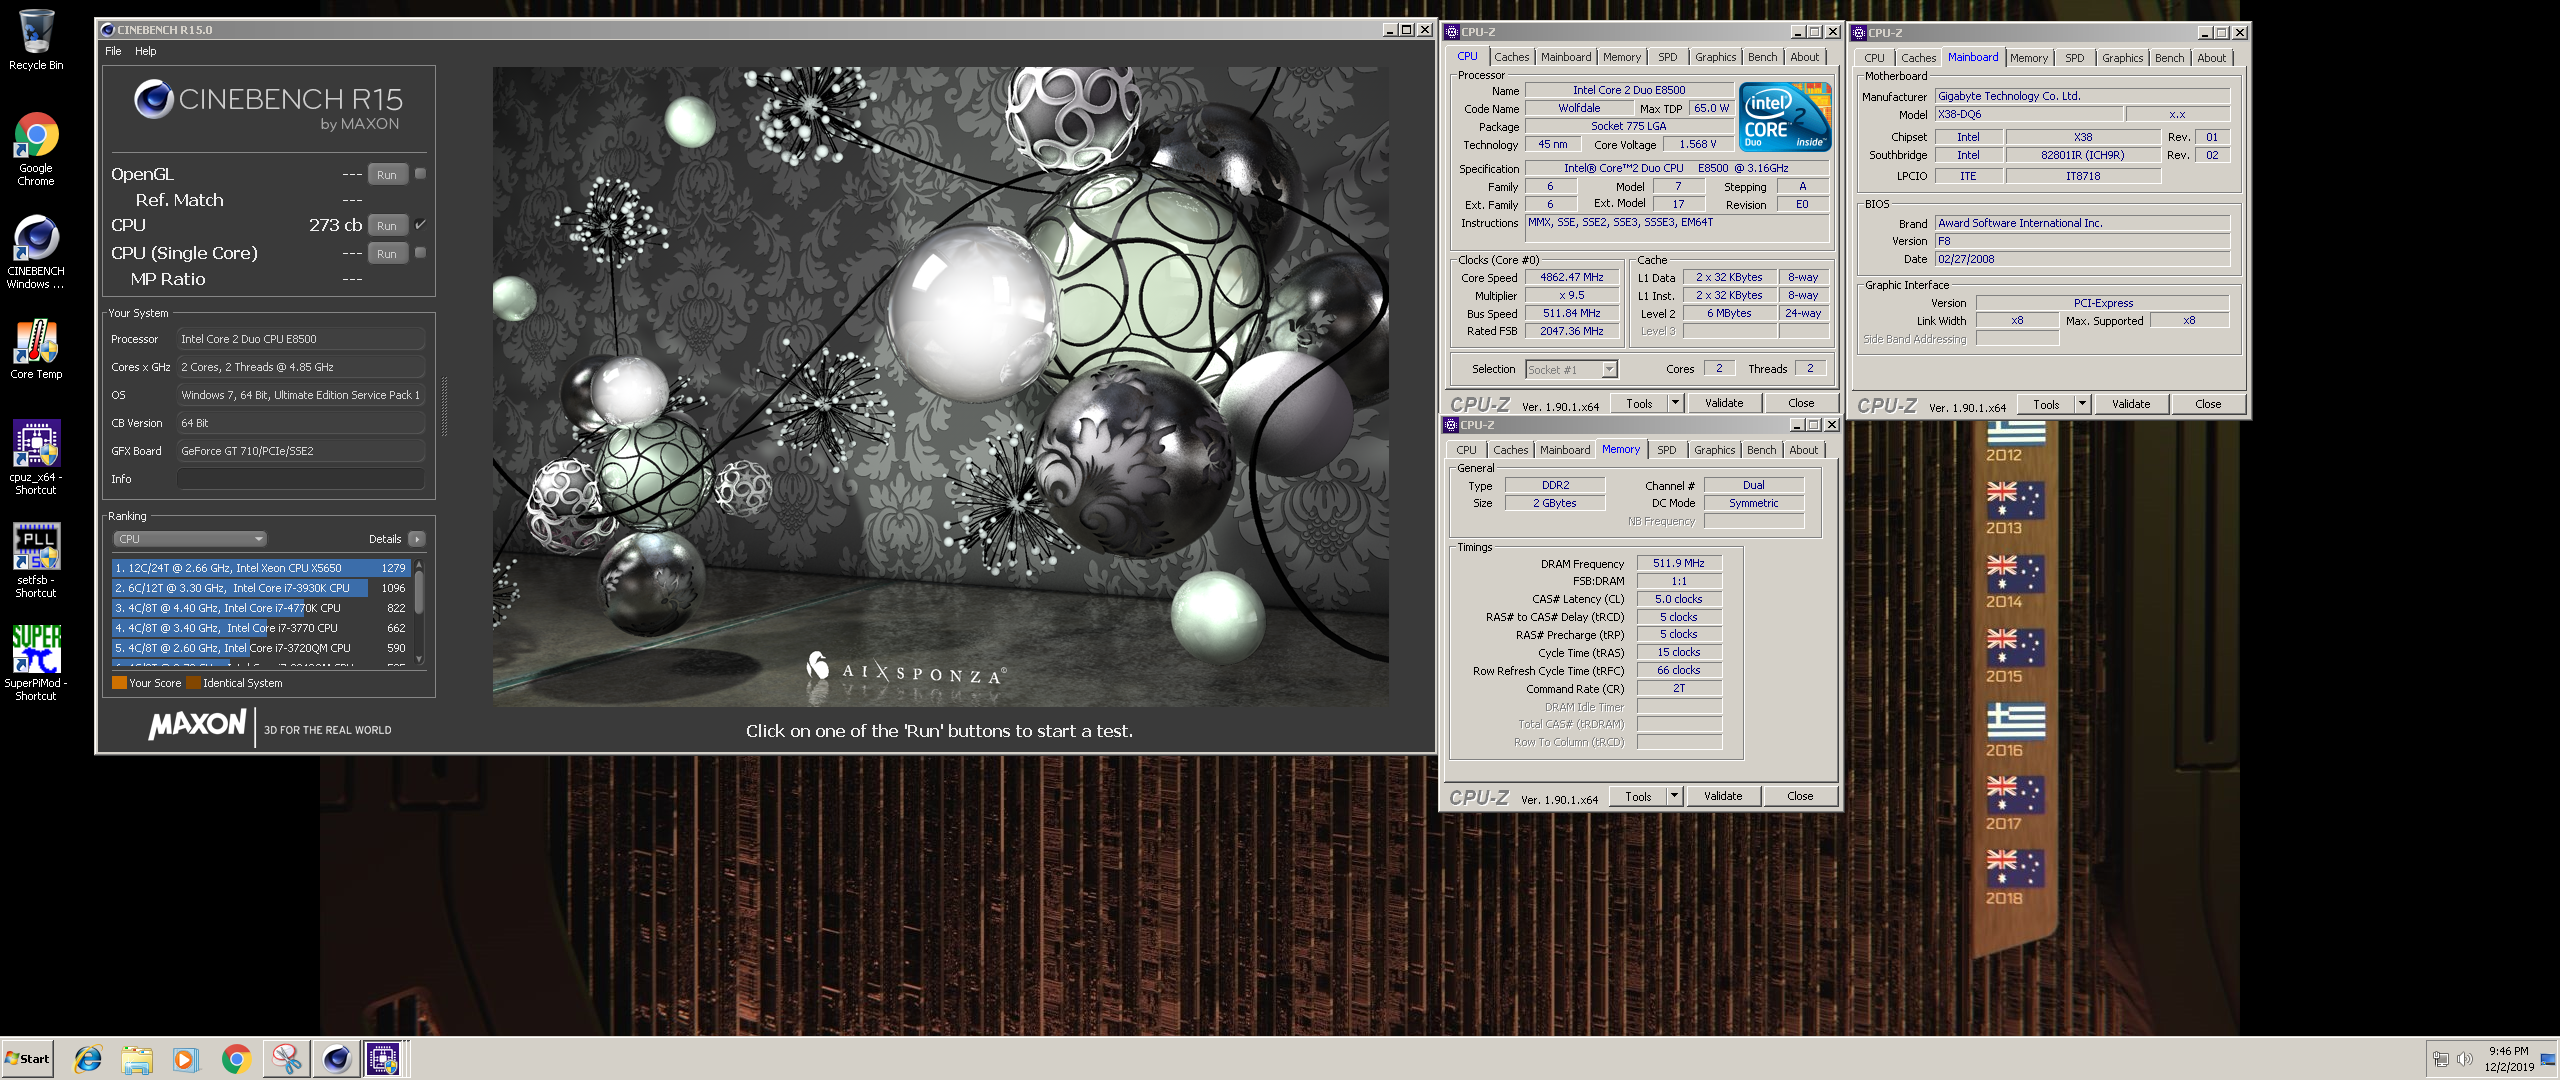Select the Intel Xeon CPU X5650 ranking row
Image resolution: width=2560 pixels, height=1080 pixels.
(261, 568)
